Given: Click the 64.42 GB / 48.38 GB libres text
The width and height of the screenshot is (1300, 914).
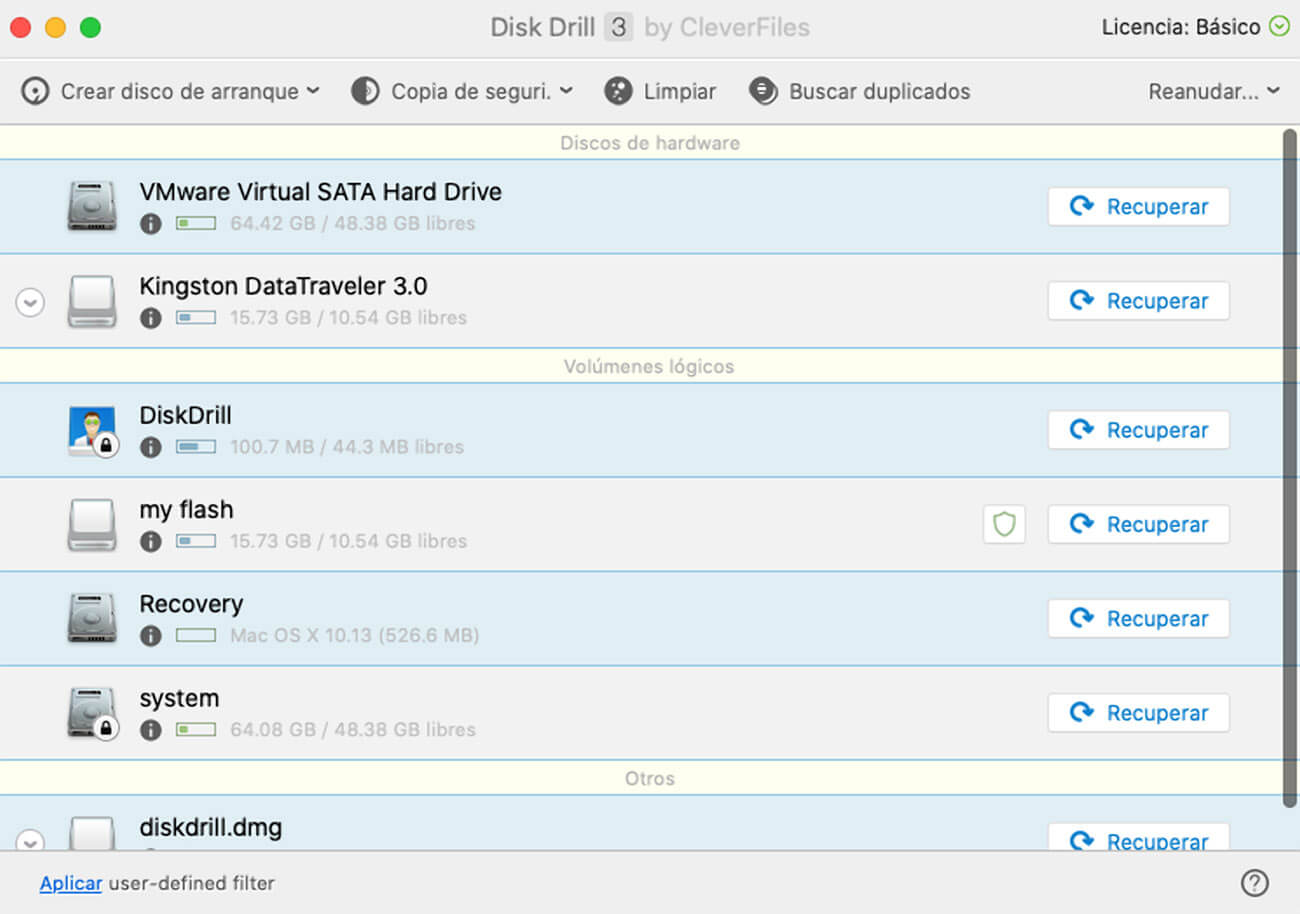Looking at the screenshot, I should click(x=353, y=224).
